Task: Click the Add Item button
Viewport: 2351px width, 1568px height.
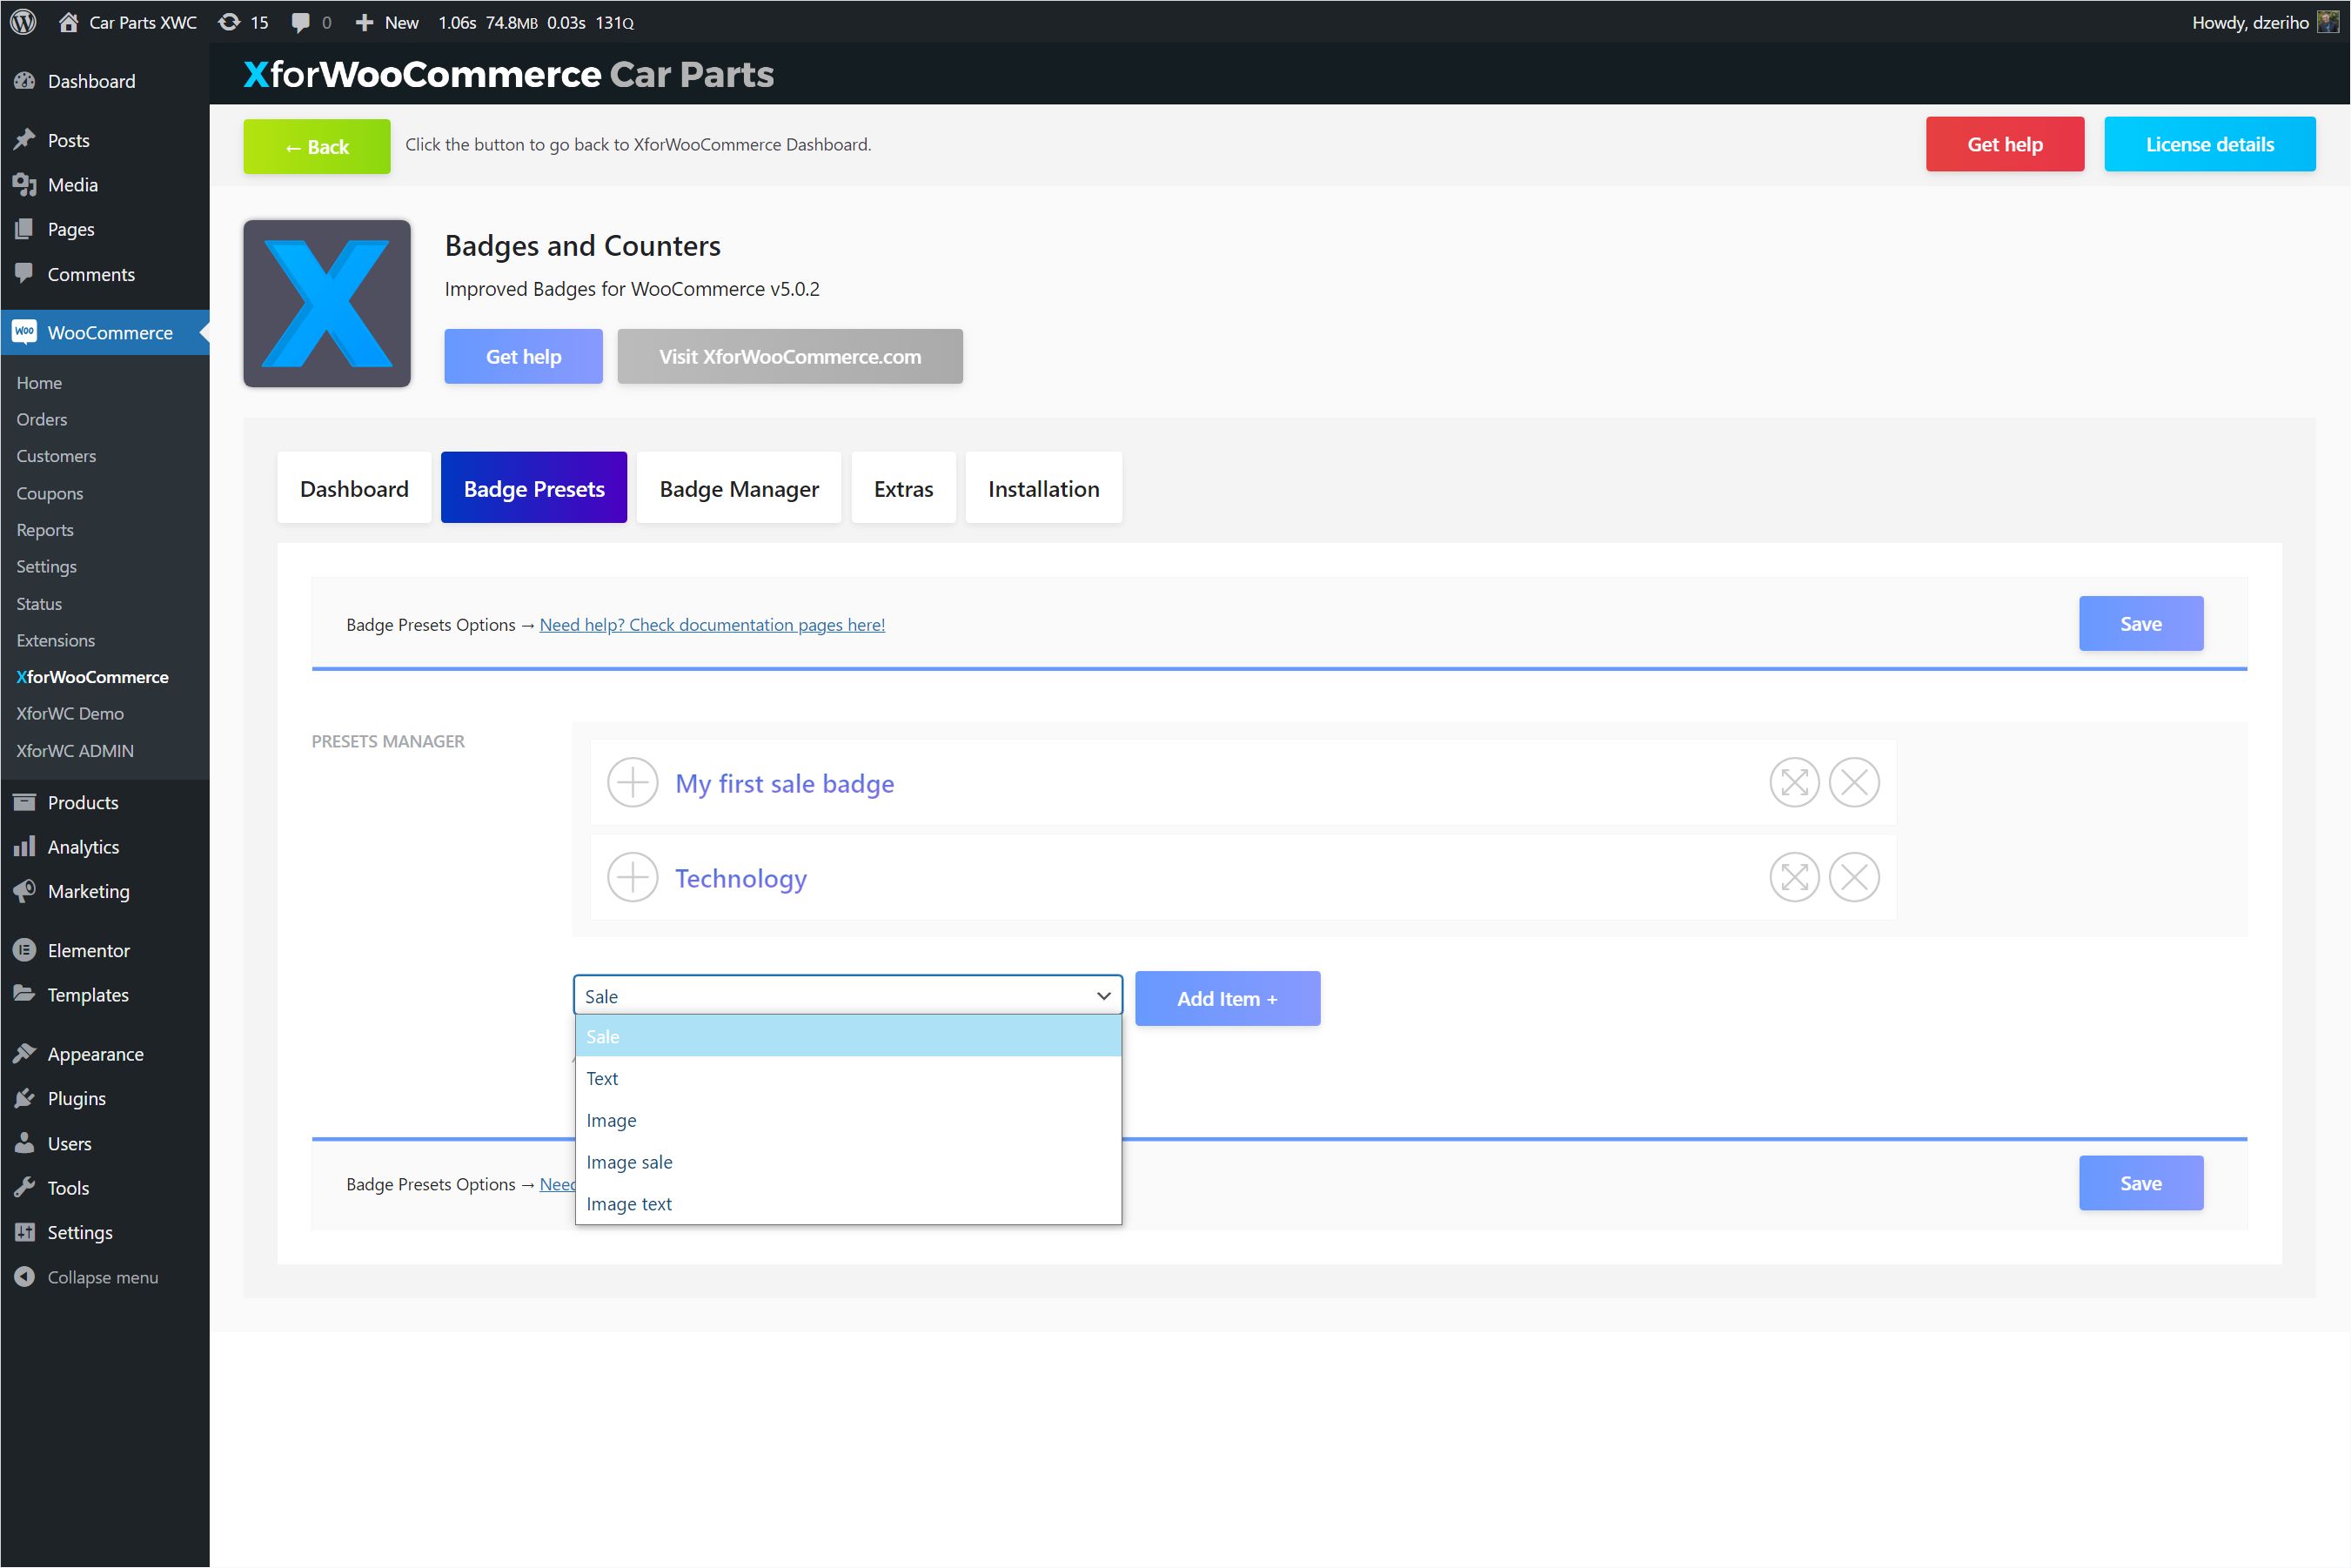Action: coord(1224,997)
